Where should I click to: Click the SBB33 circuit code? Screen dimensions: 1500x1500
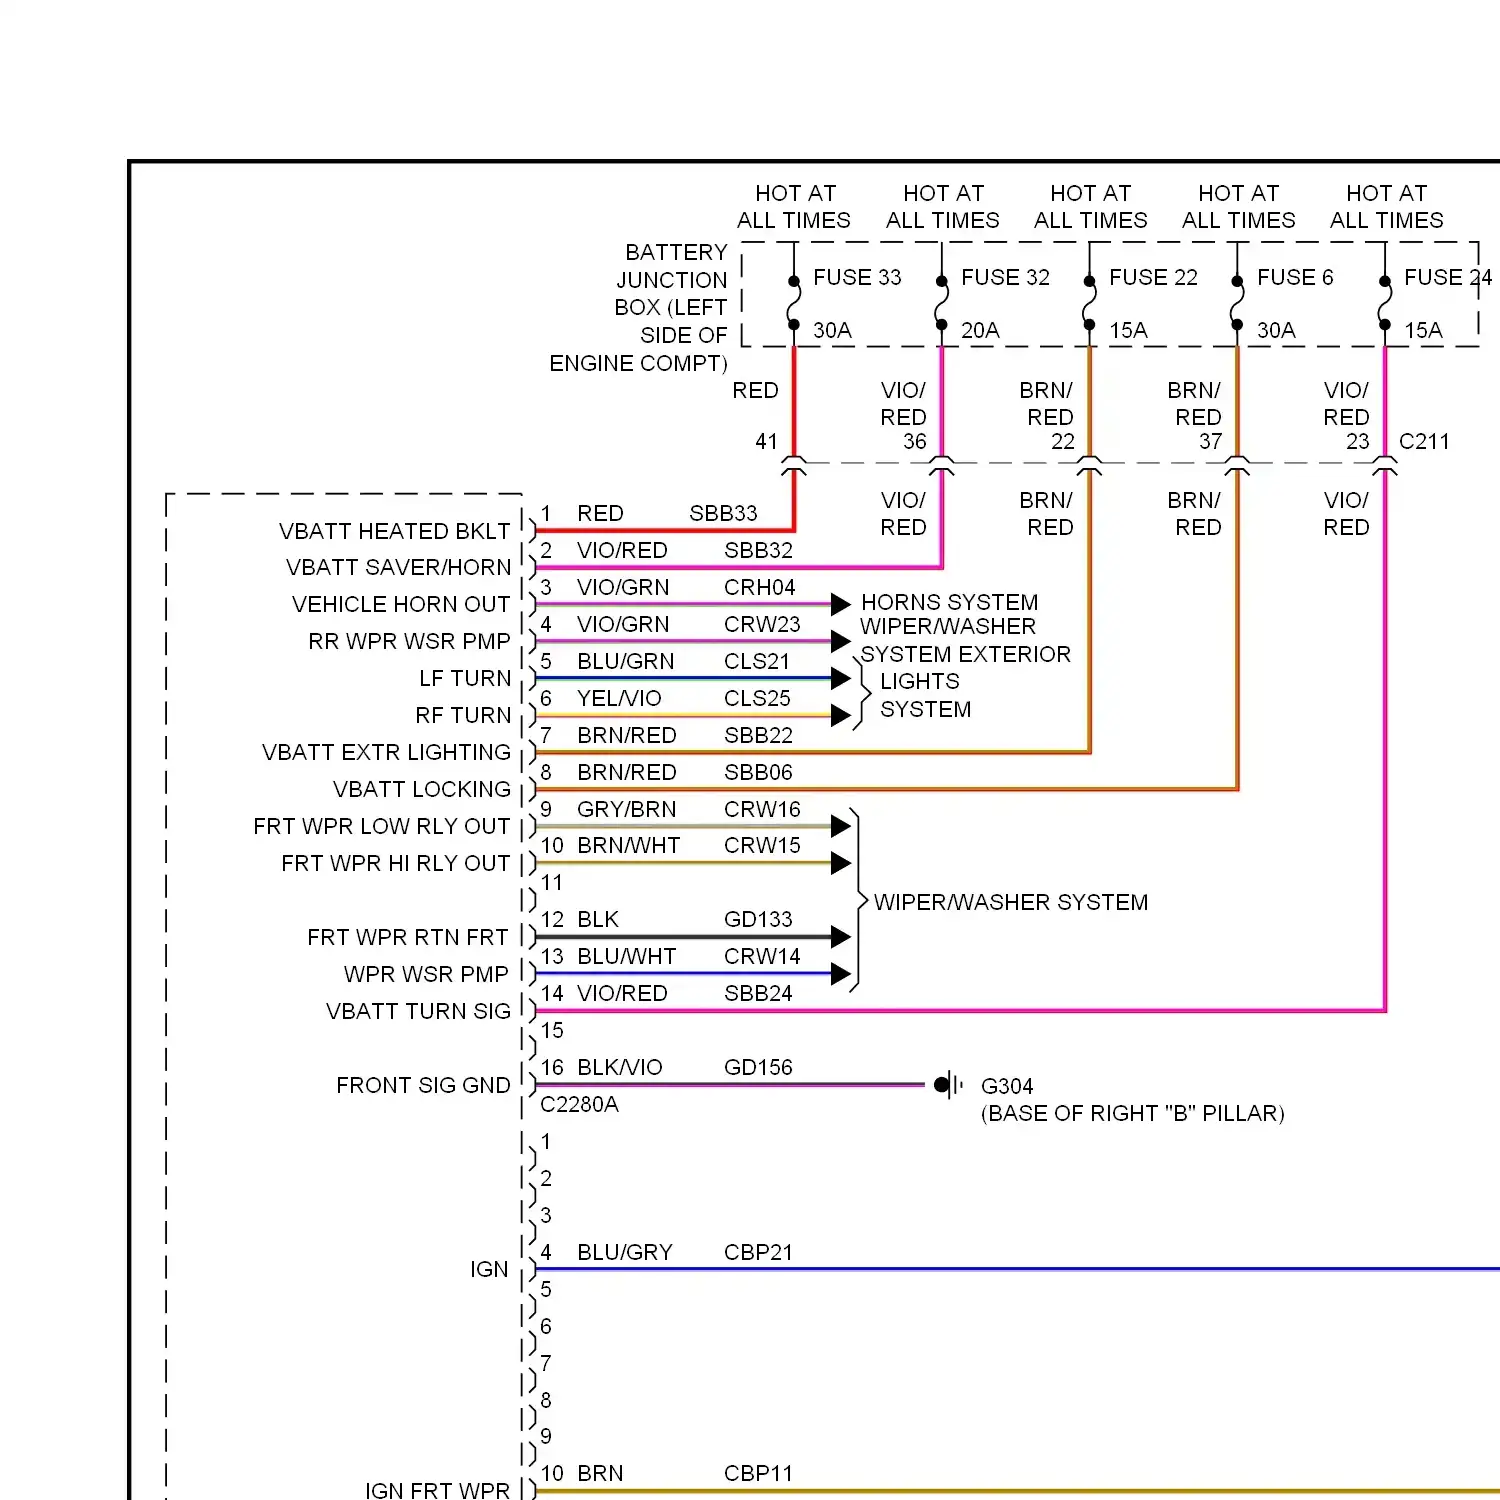[x=723, y=513]
